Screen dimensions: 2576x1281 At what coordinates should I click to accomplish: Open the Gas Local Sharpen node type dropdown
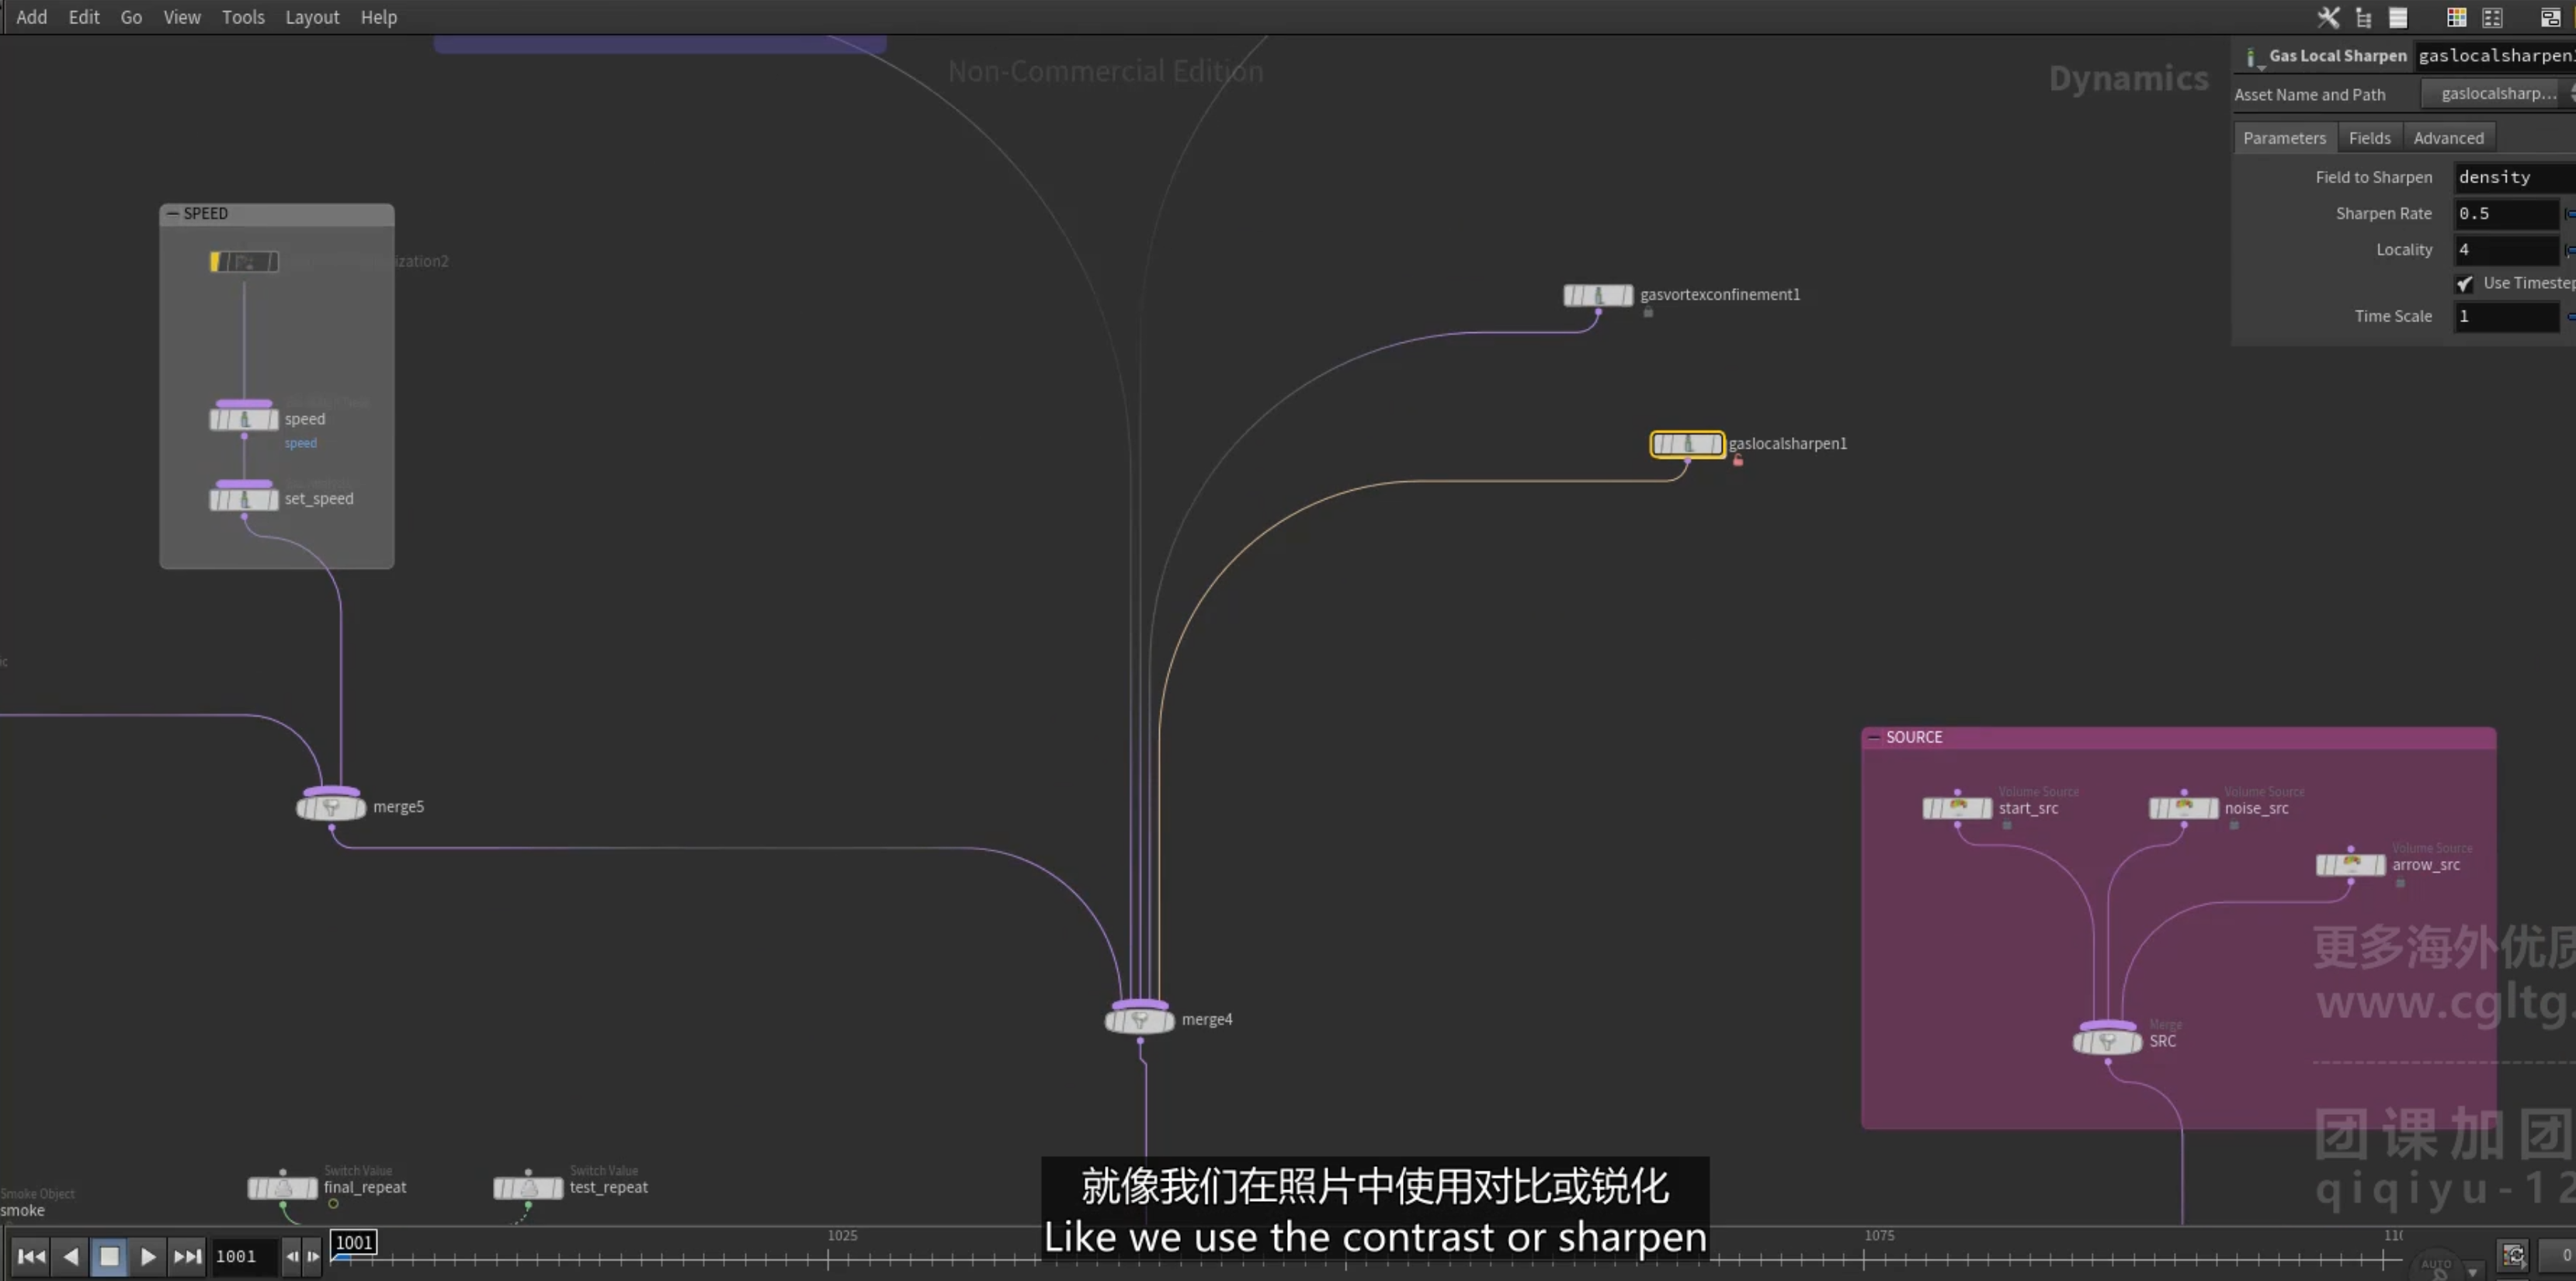point(2252,58)
